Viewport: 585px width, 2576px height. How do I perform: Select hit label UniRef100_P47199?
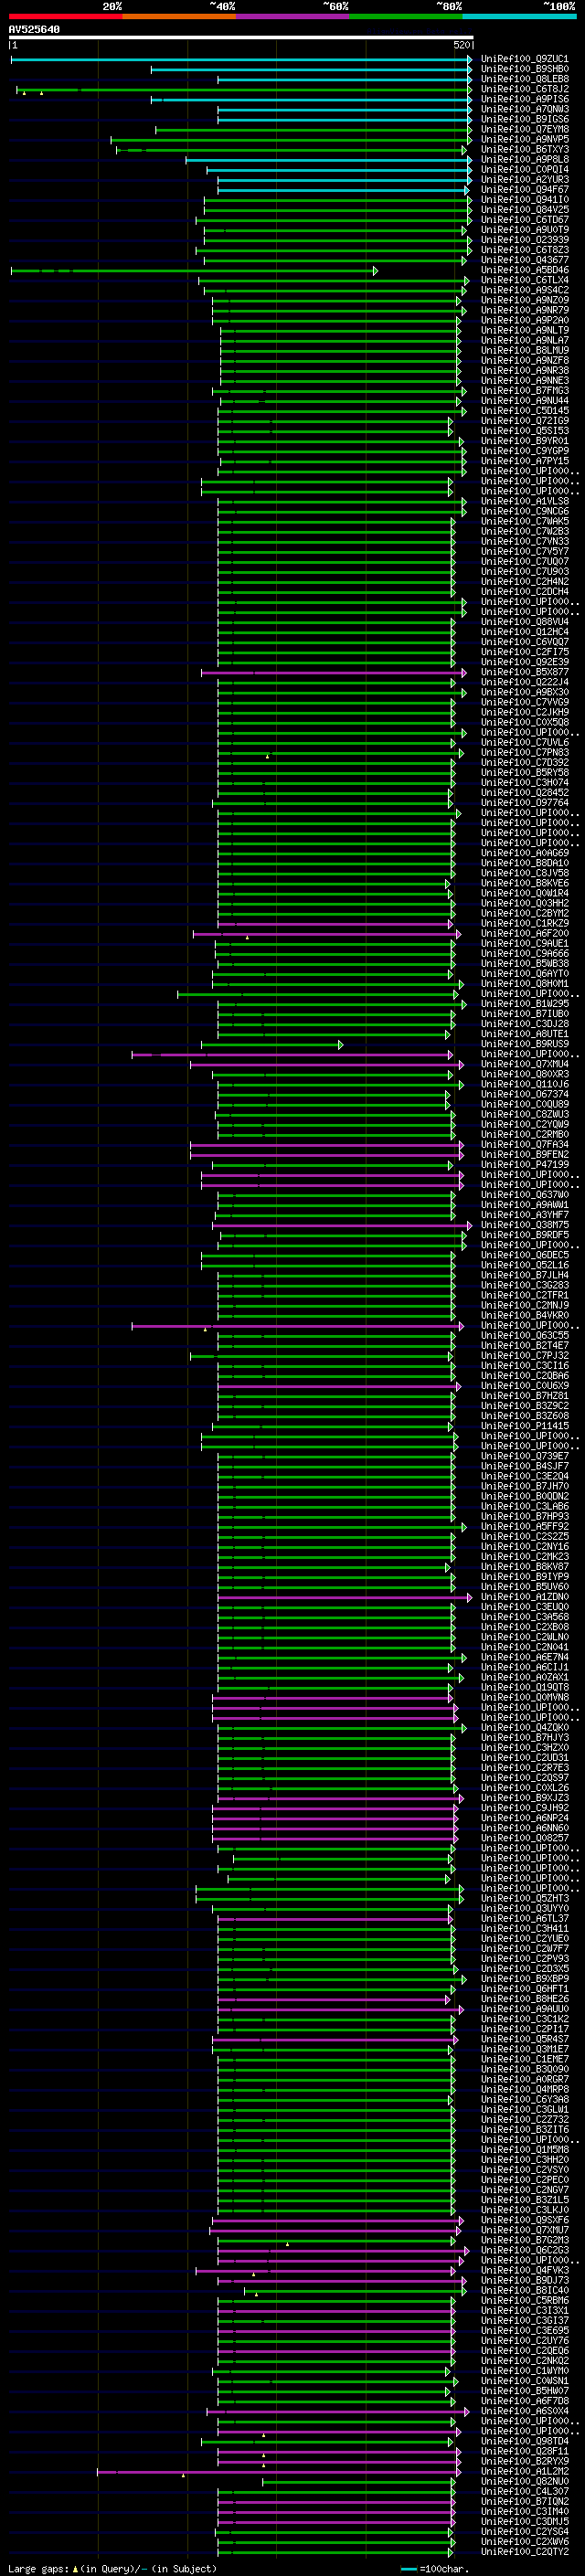pyautogui.click(x=525, y=1165)
